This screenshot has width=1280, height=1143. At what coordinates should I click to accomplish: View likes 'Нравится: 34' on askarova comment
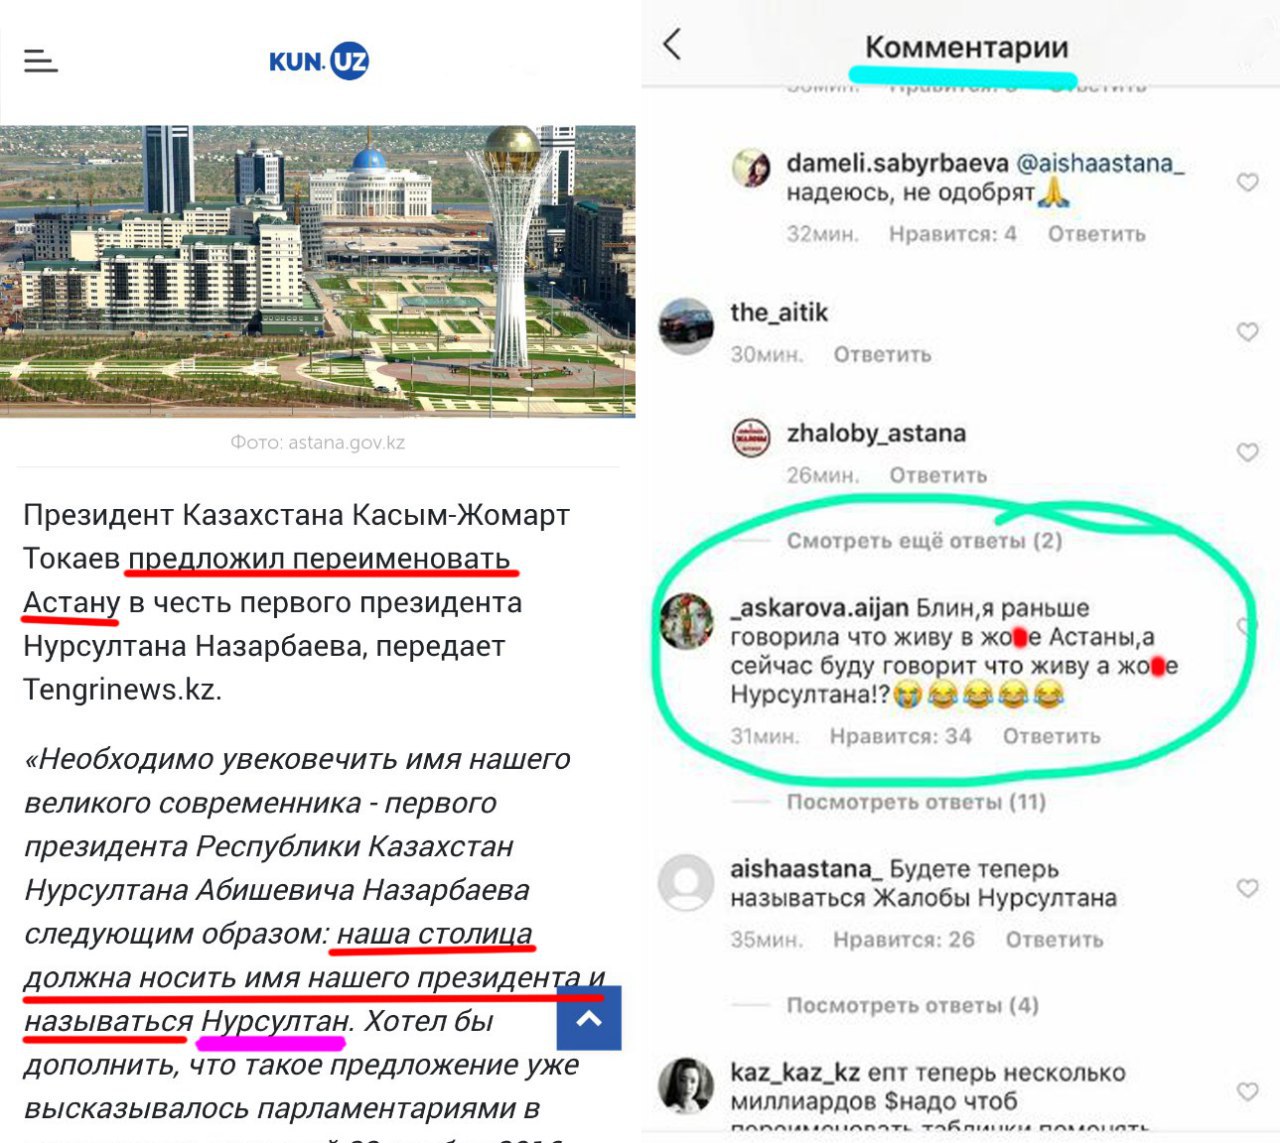[x=901, y=736]
